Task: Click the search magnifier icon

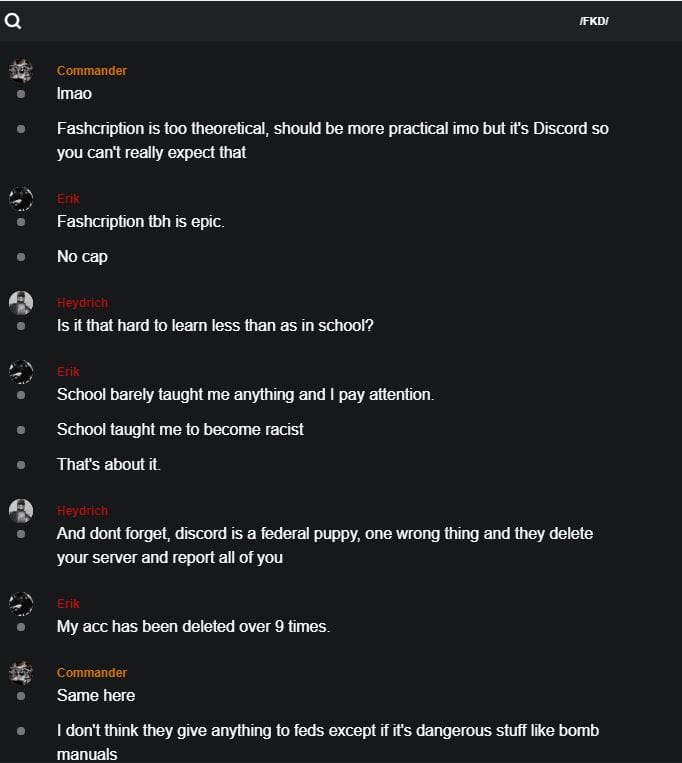Action: point(13,21)
